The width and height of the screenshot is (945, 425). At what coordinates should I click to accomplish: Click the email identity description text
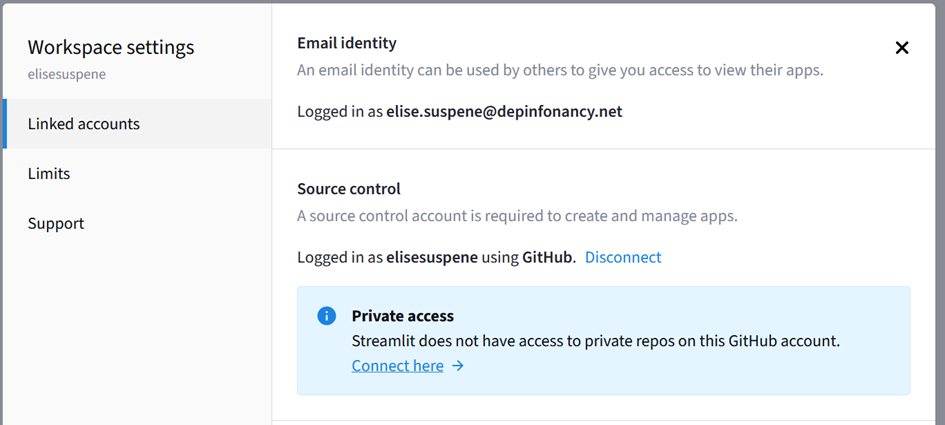560,71
